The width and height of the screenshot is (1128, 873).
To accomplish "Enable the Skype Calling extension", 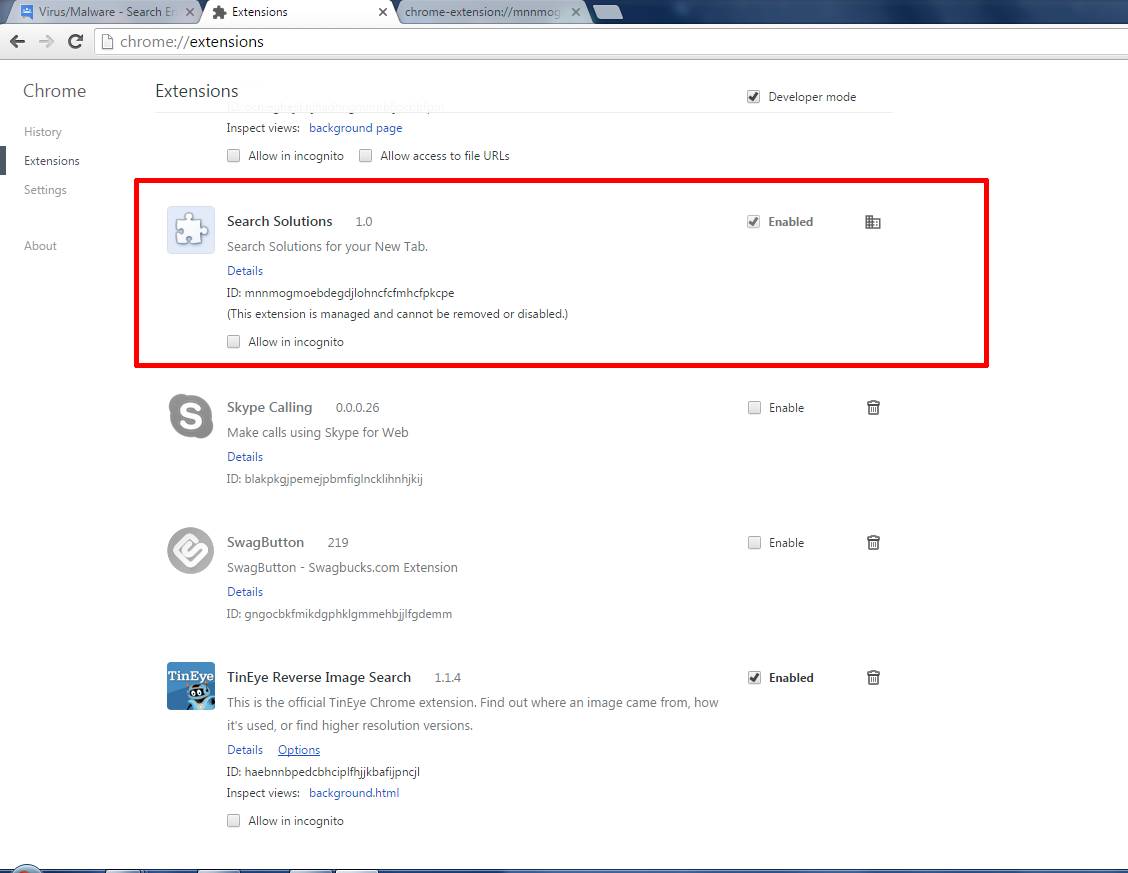I will click(x=754, y=408).
